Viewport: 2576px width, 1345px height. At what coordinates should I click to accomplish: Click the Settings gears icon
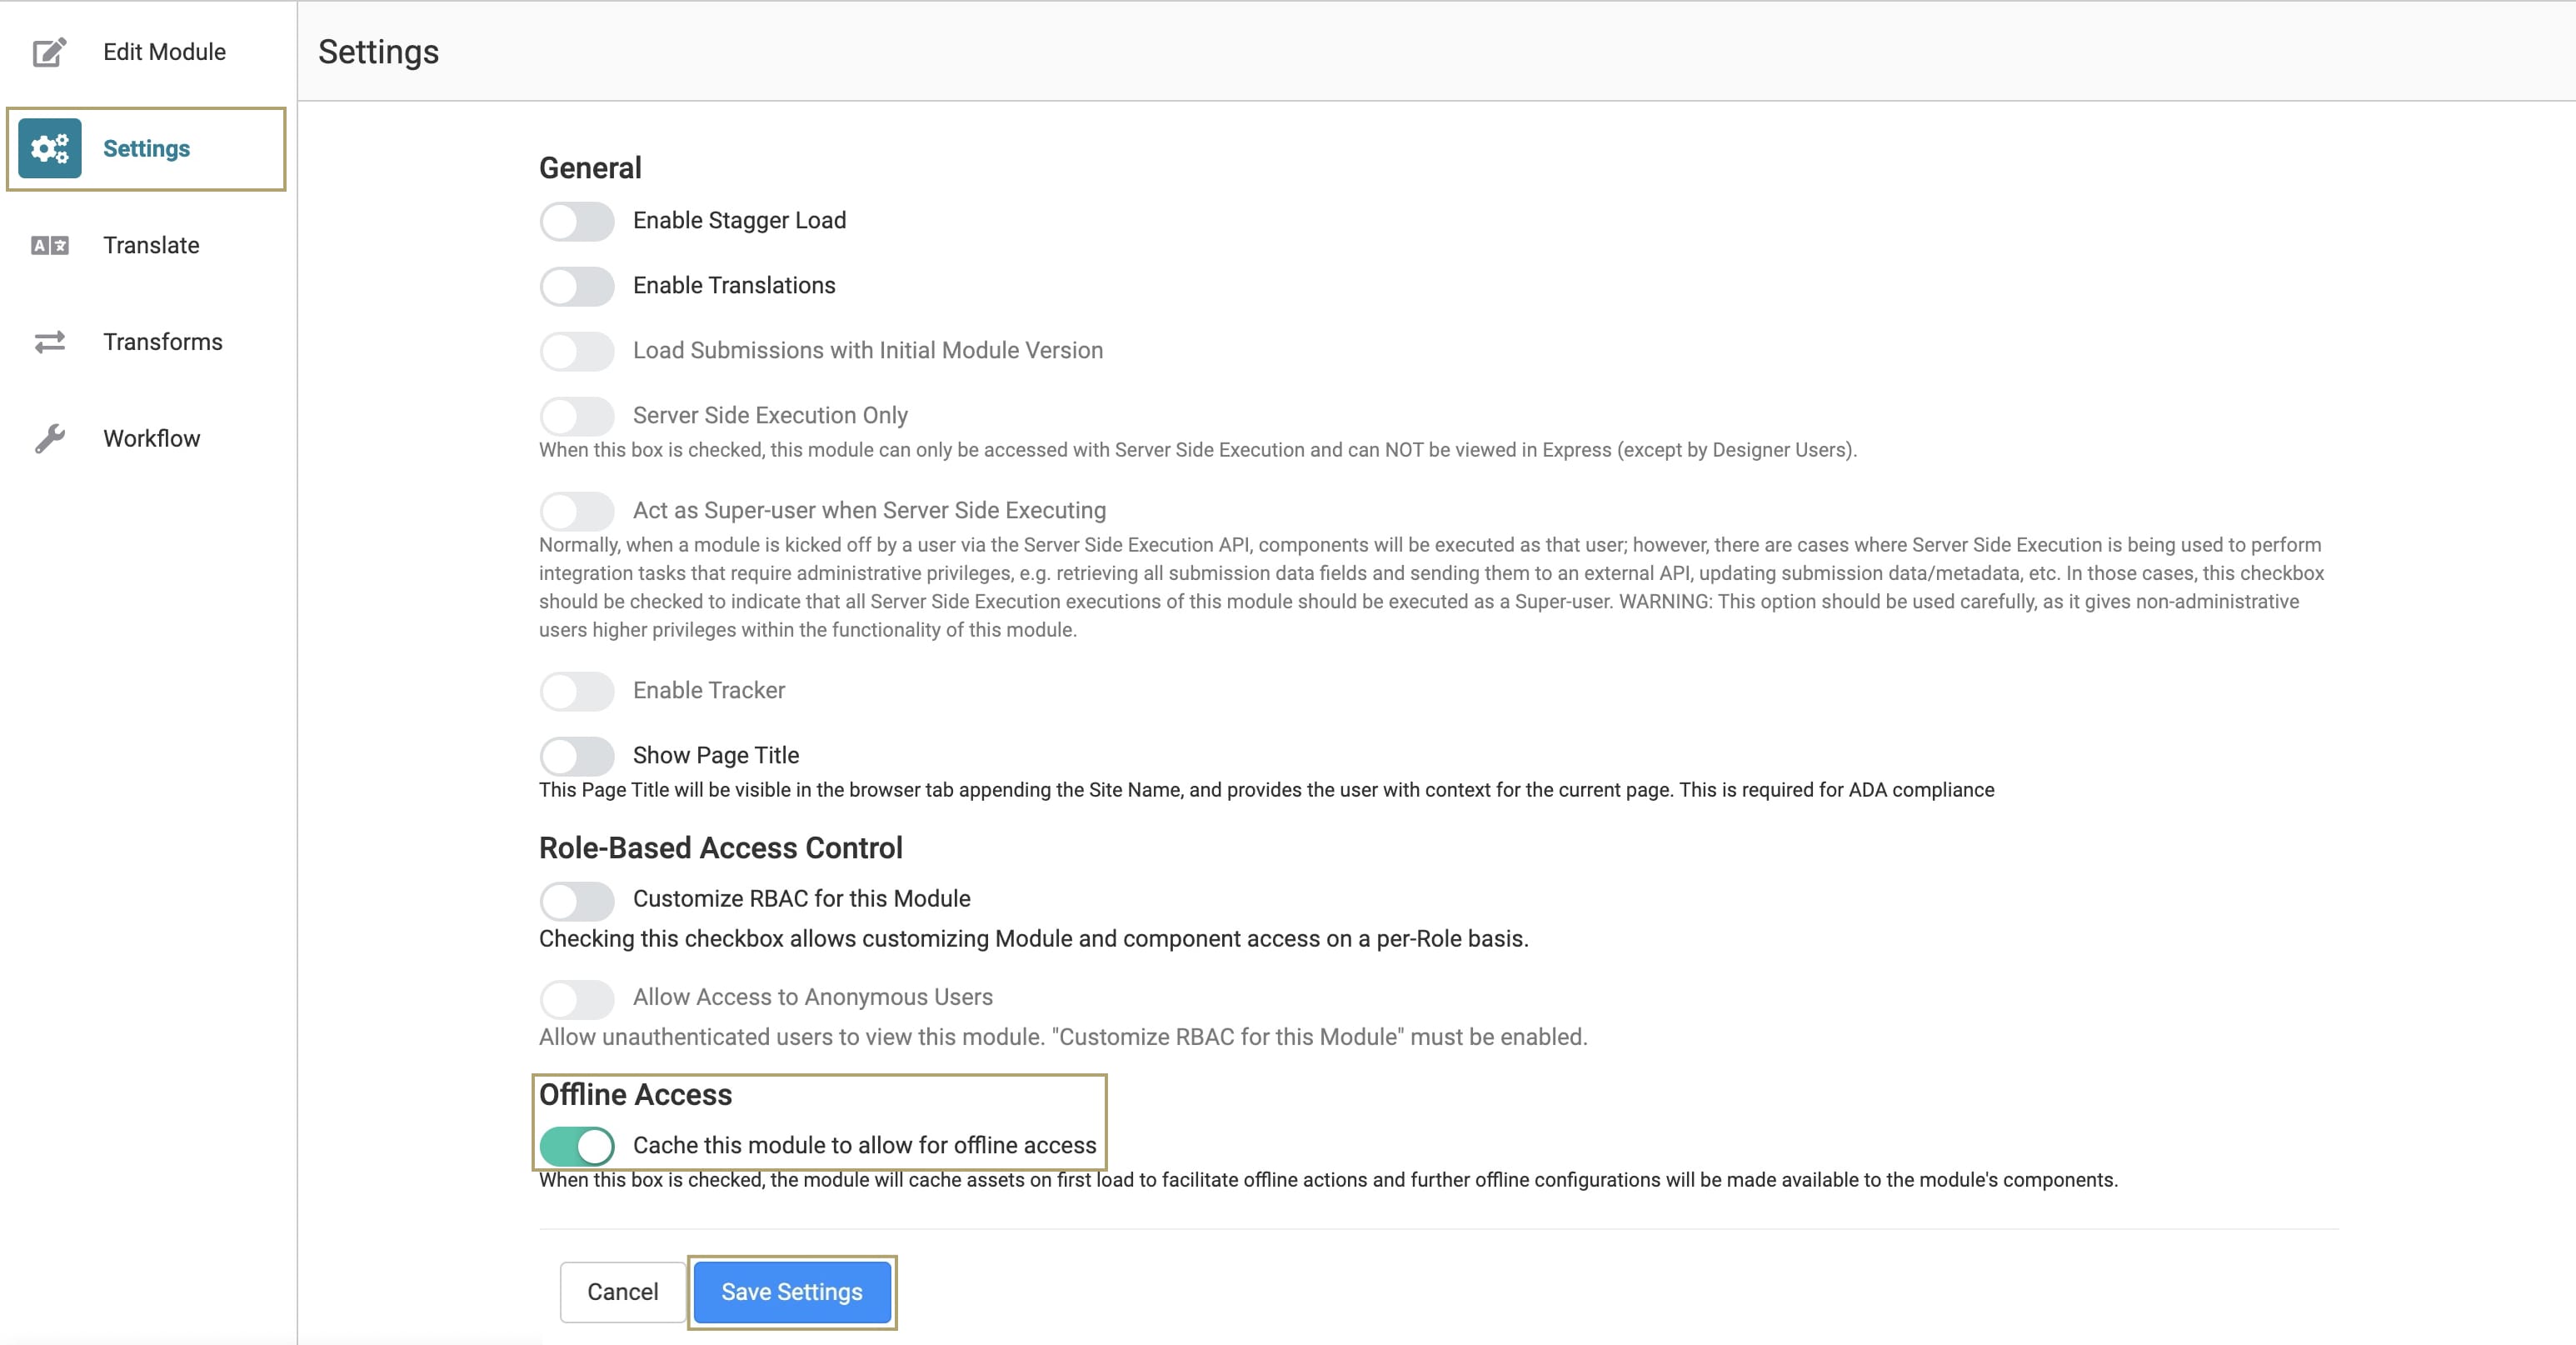(50, 148)
